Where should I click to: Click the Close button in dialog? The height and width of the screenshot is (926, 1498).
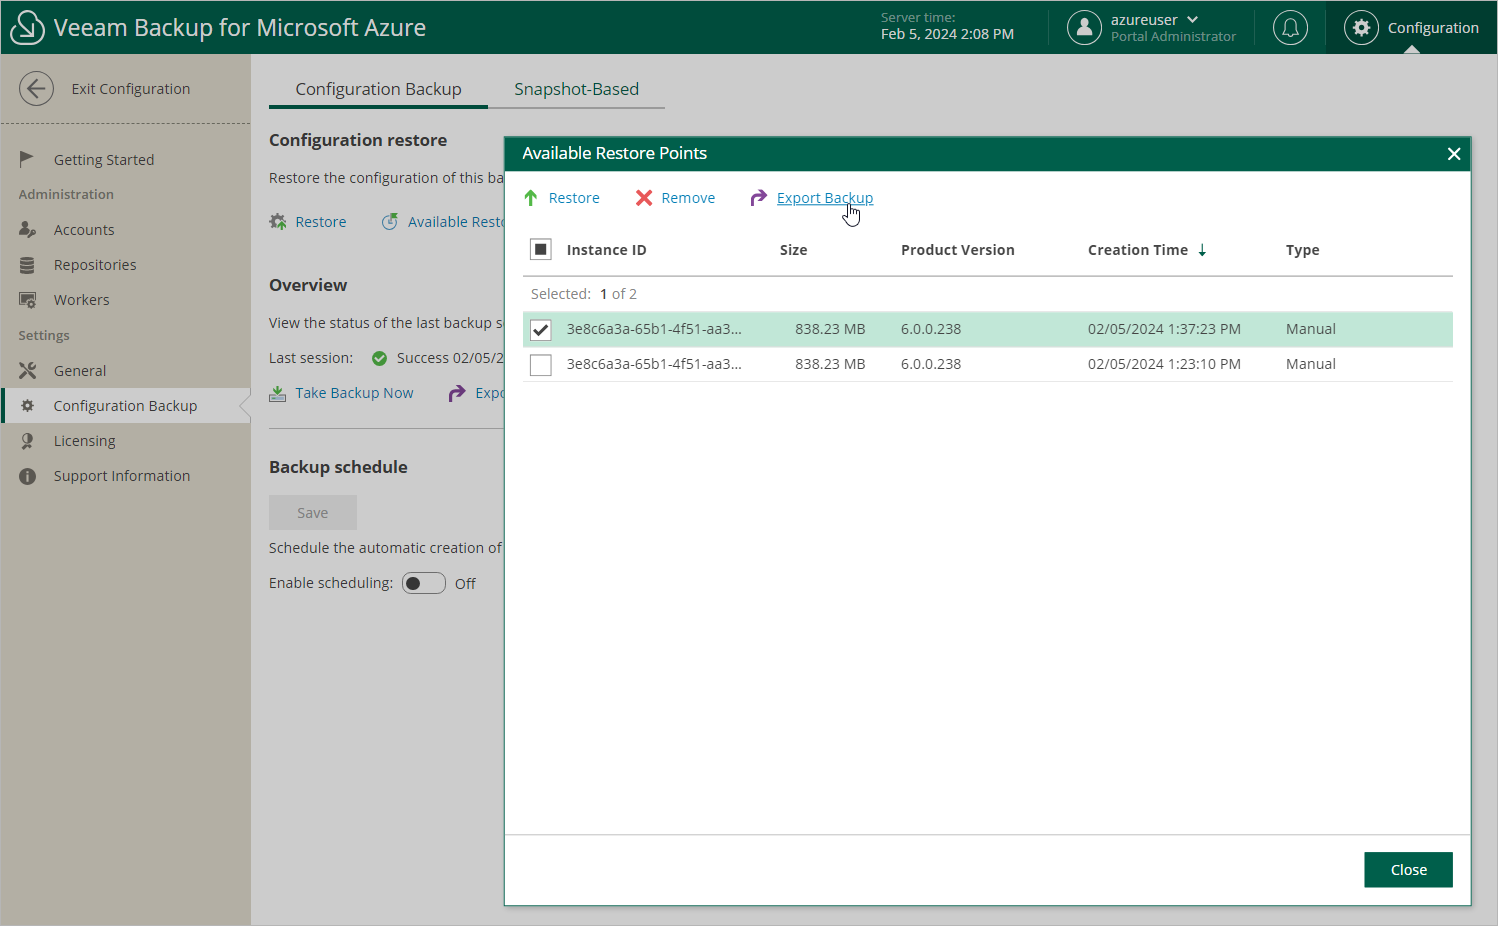(1408, 870)
